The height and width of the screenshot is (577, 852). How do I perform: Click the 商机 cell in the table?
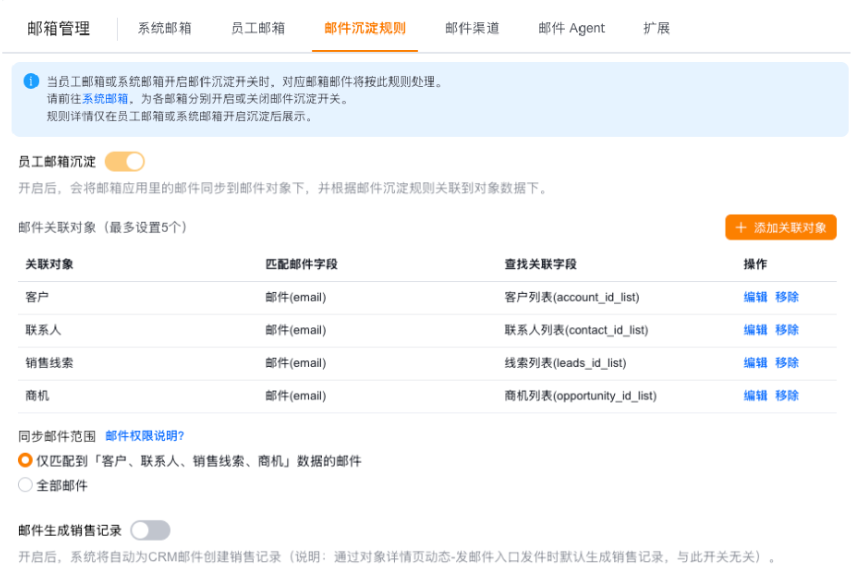point(37,396)
